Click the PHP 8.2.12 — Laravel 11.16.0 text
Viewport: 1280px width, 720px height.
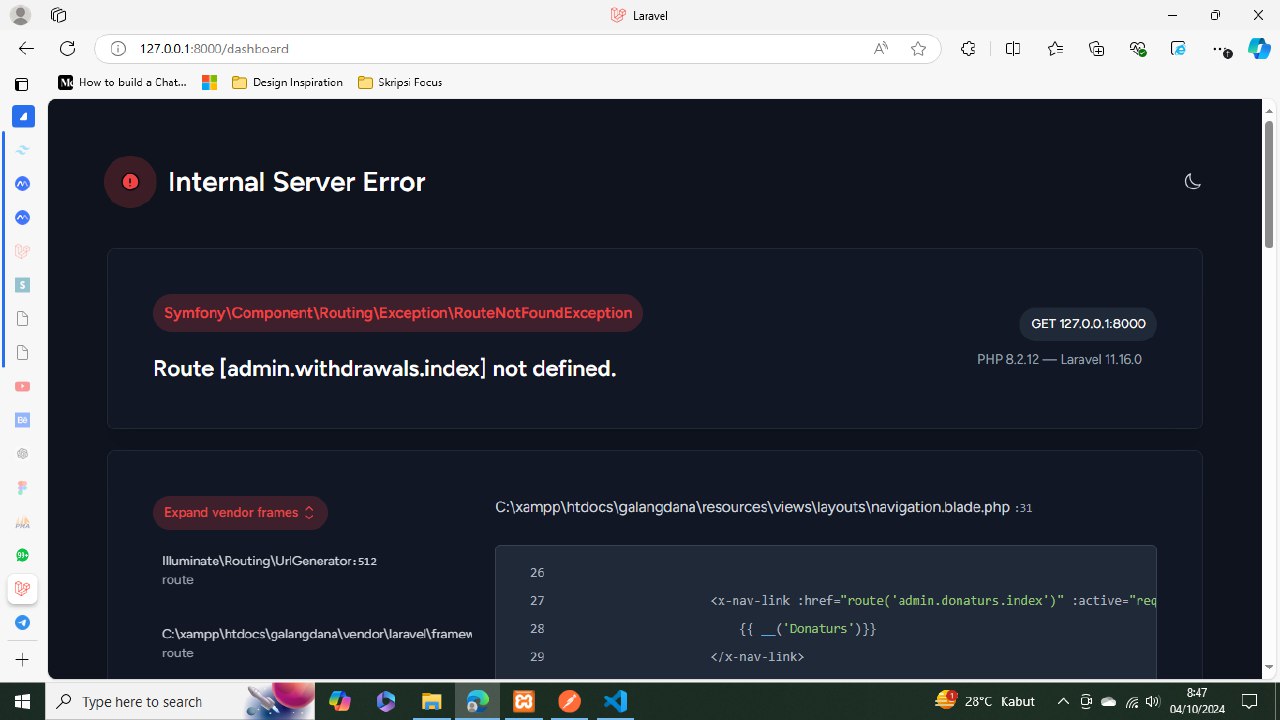pyautogui.click(x=1059, y=359)
